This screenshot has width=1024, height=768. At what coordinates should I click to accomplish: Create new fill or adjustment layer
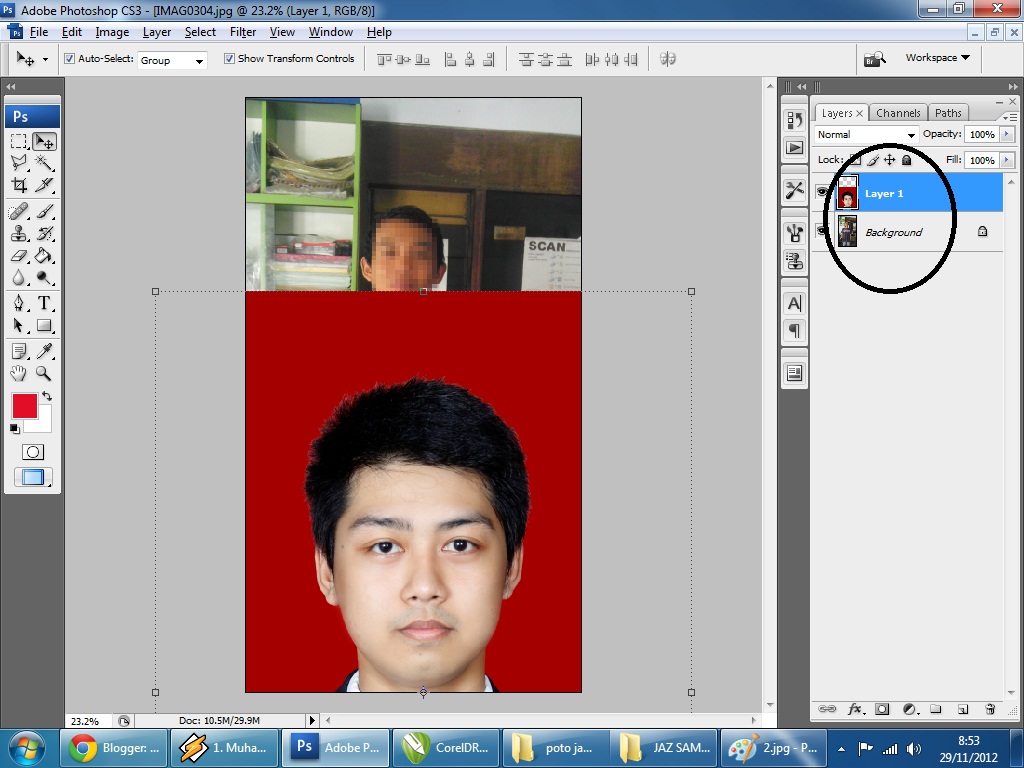tap(909, 709)
